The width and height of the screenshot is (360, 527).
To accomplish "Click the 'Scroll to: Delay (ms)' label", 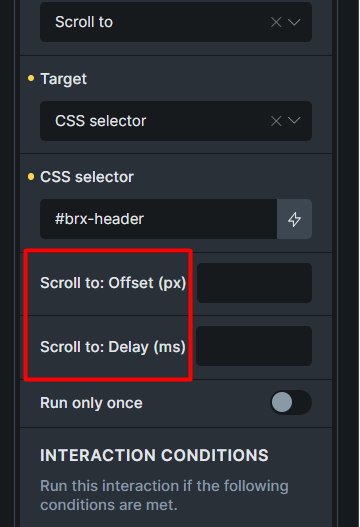I will pyautogui.click(x=113, y=347).
